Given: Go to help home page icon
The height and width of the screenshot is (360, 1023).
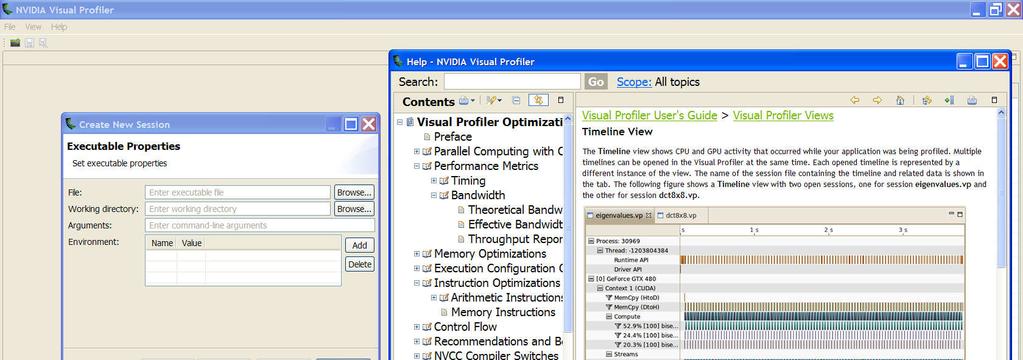Looking at the screenshot, I should point(900,100).
